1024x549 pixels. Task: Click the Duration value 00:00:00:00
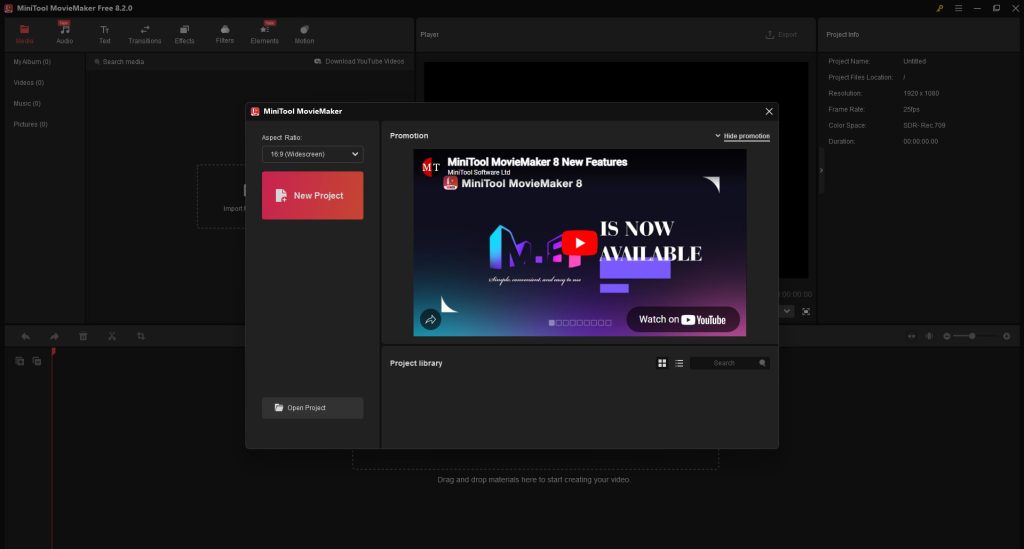pos(920,141)
